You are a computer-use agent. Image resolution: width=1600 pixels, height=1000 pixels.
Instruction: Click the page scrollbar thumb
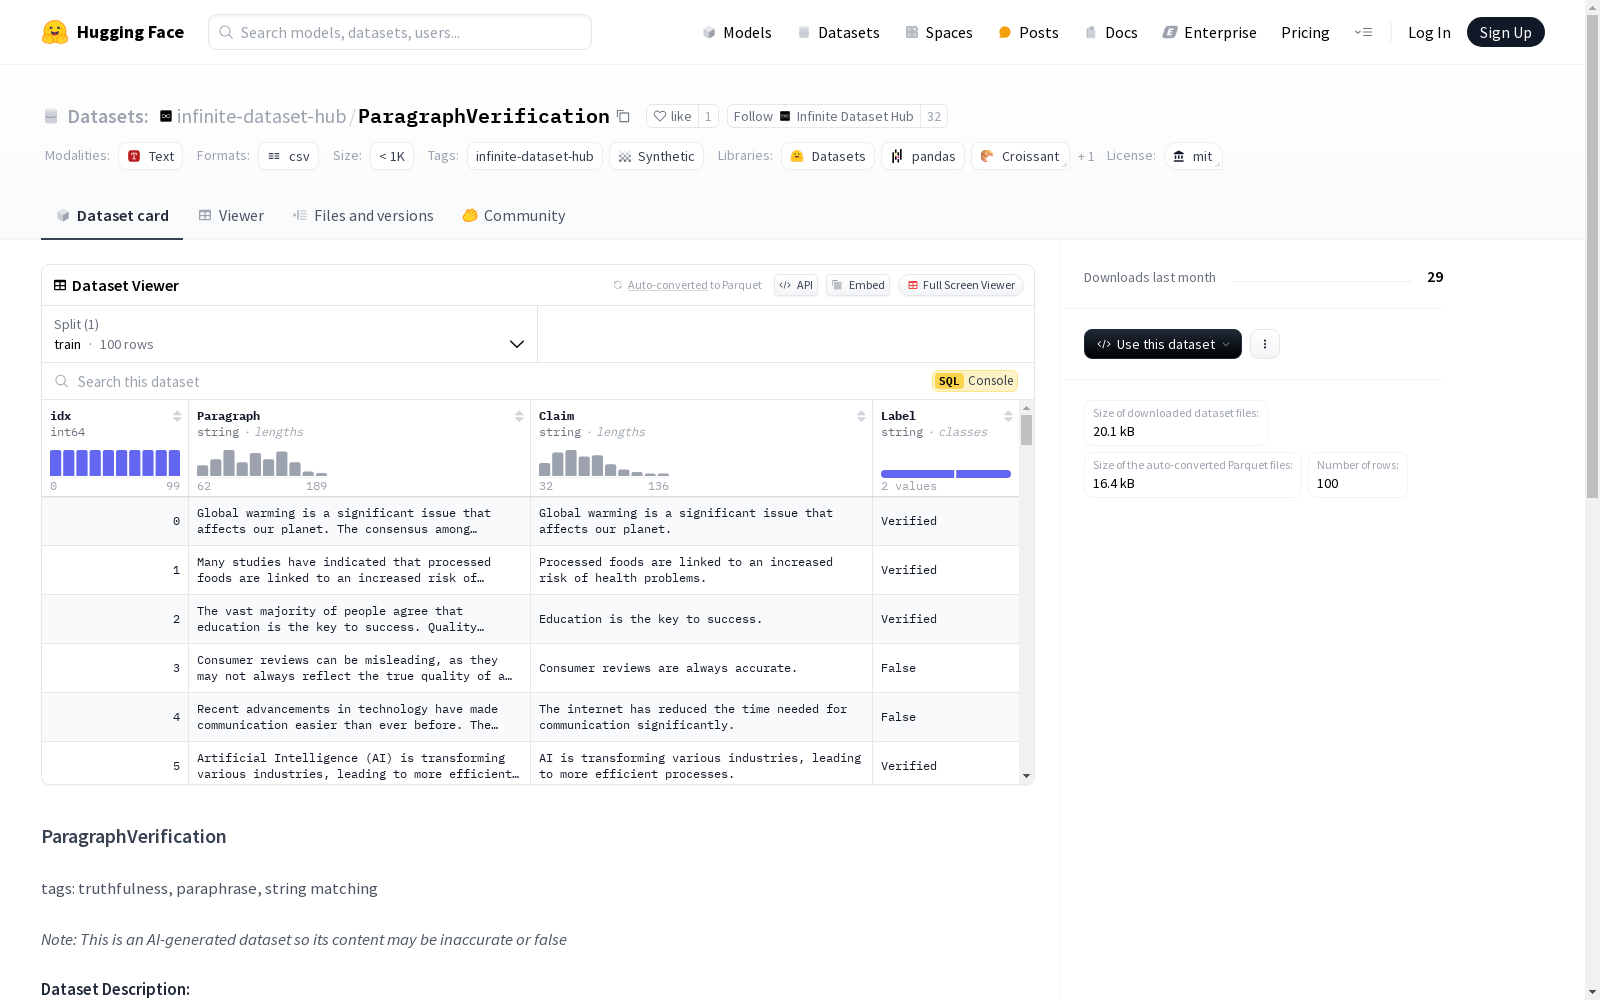[x=1592, y=257]
